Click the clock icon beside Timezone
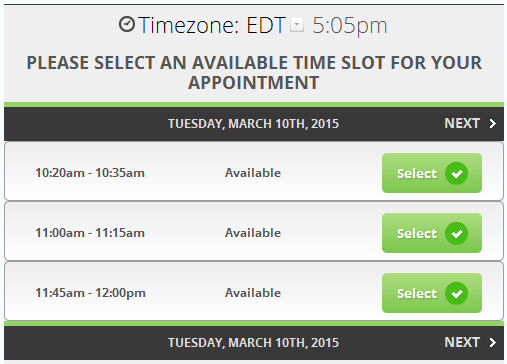Screen dimensions: 507x364 tap(127, 24)
